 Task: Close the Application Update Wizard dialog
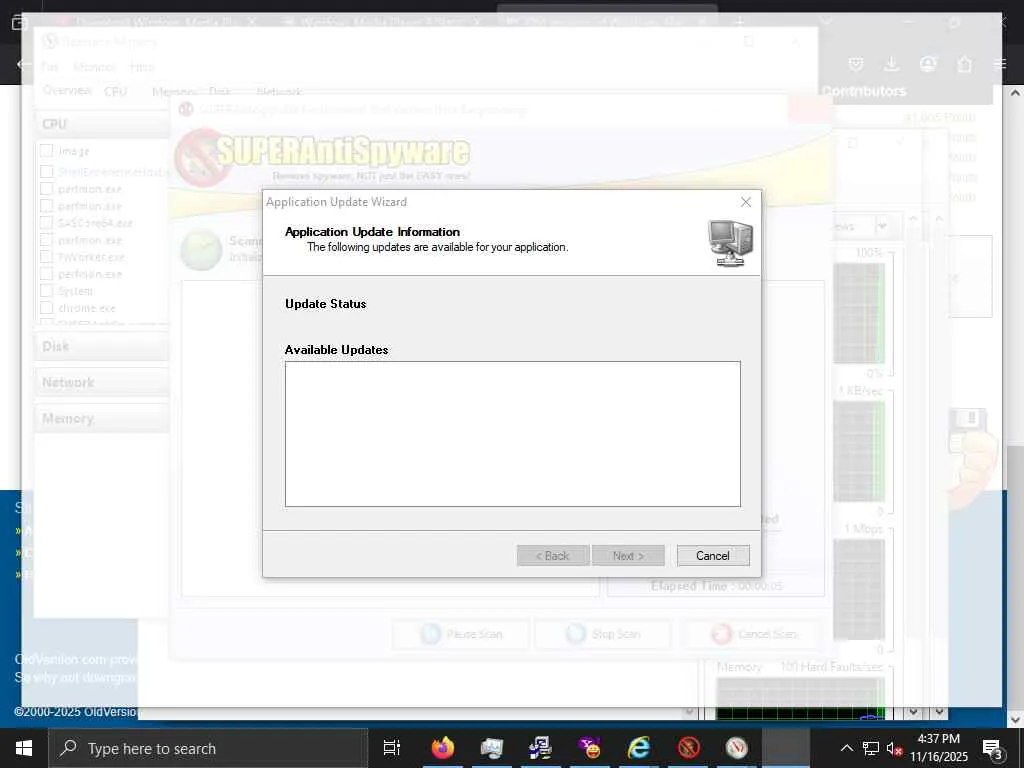point(746,202)
